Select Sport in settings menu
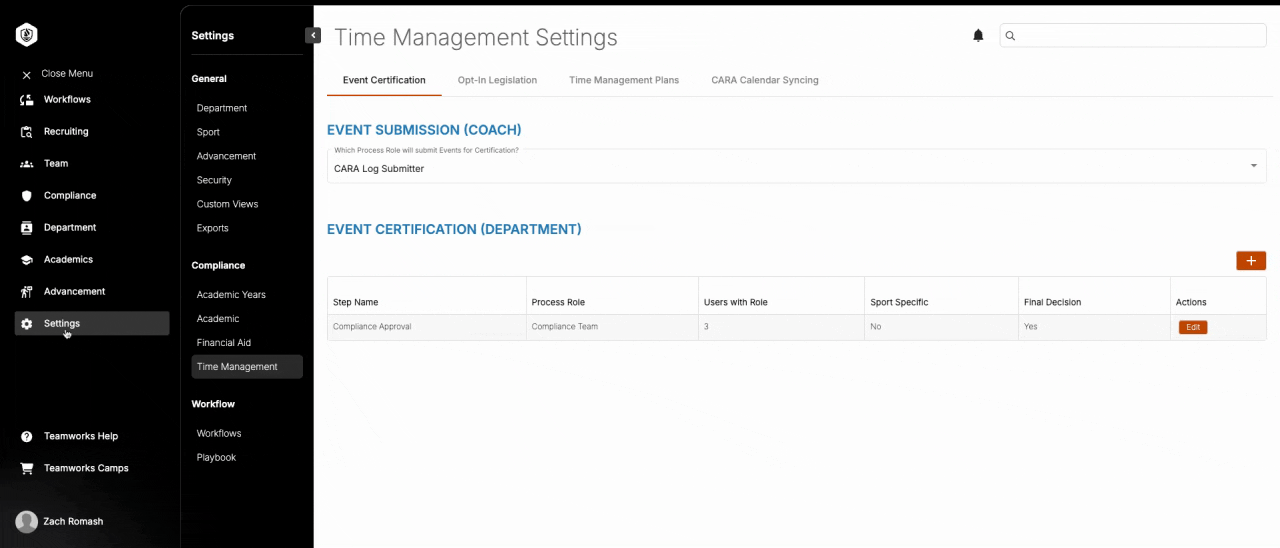The width and height of the screenshot is (1280, 548). click(x=208, y=132)
